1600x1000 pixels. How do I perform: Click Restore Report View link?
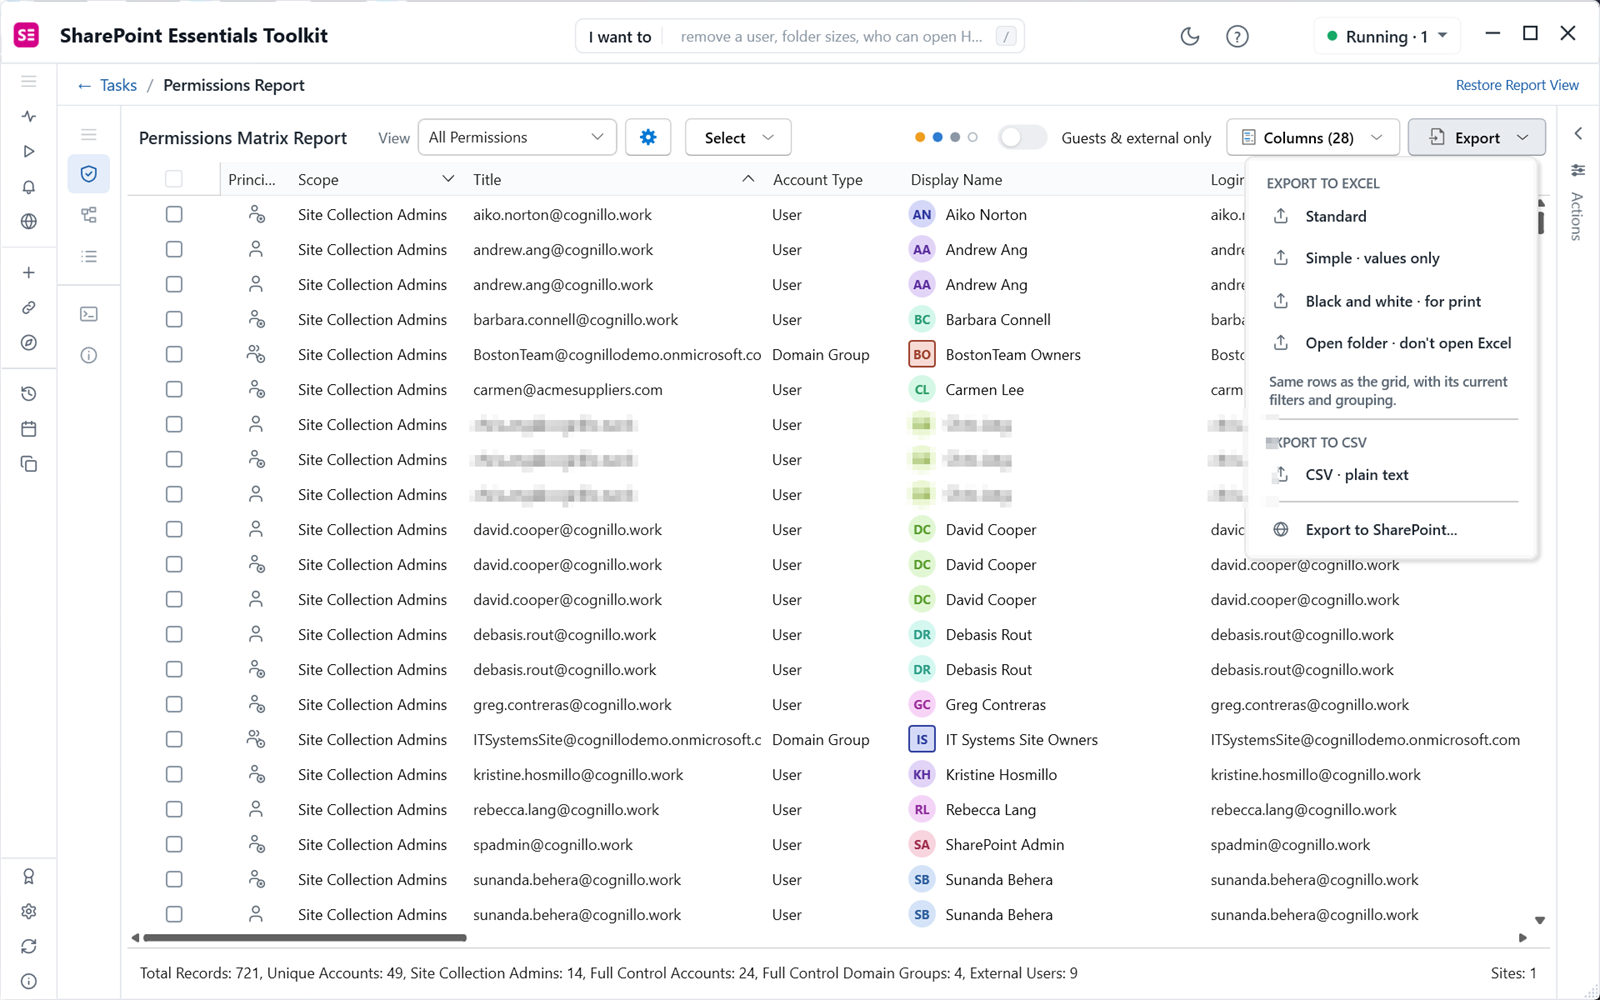1517,85
